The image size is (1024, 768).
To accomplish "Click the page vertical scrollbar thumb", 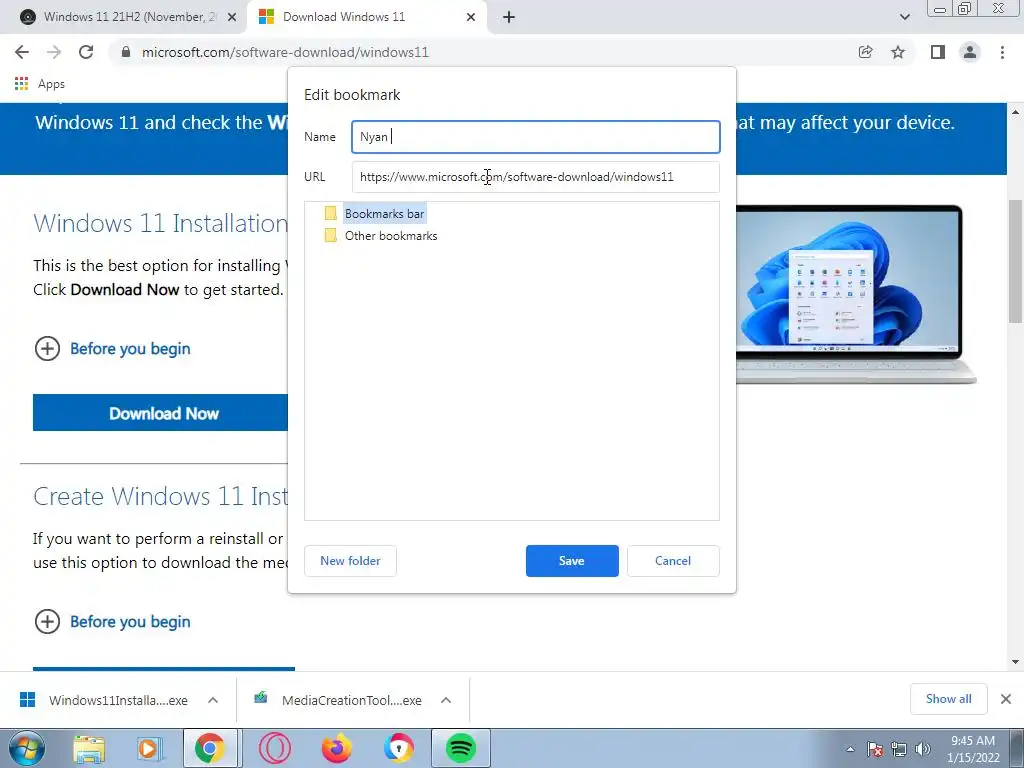I will pos(1015,260).
